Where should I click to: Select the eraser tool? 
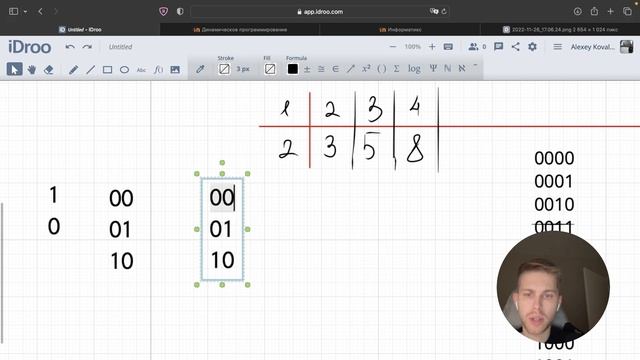point(49,69)
